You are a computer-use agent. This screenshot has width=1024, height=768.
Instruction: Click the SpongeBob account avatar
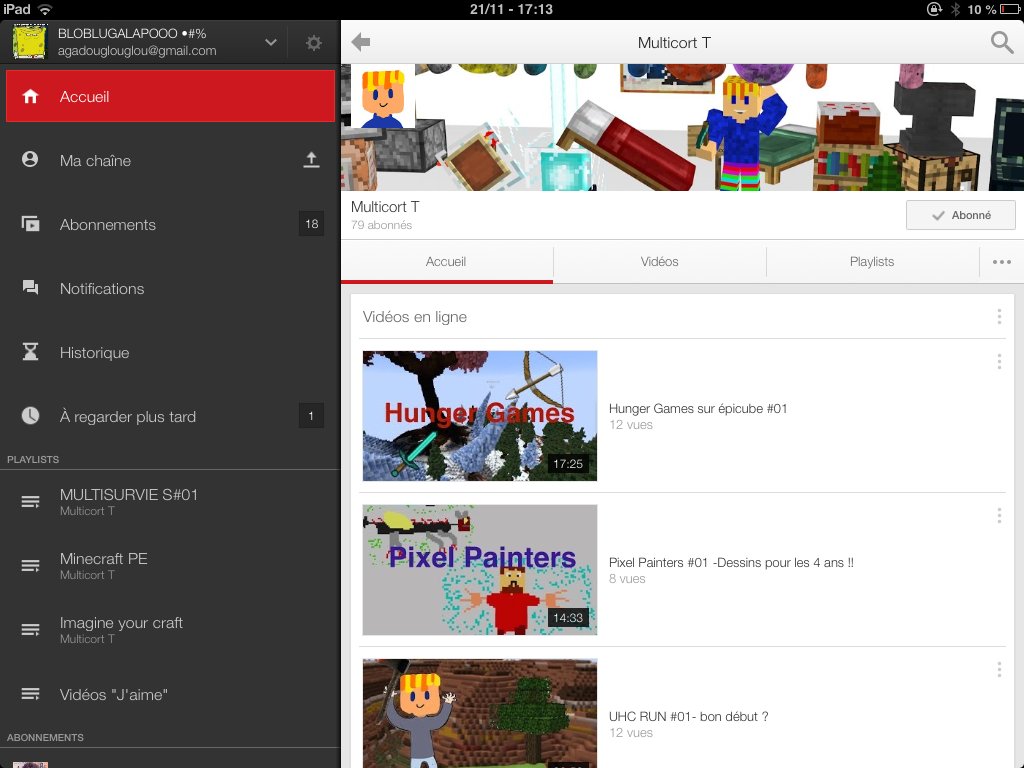click(x=29, y=42)
